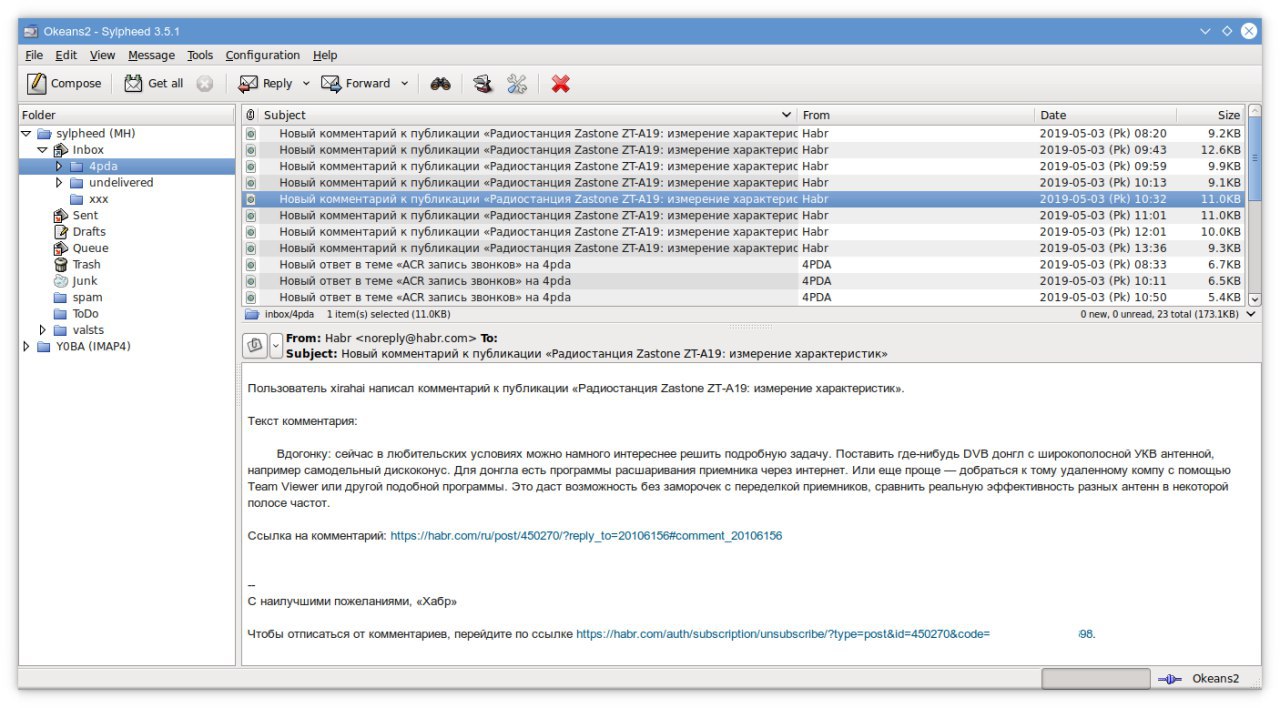1280x708 pixels.
Task: Click the sylpheed (MH) mailbox icon
Action: tap(44, 133)
